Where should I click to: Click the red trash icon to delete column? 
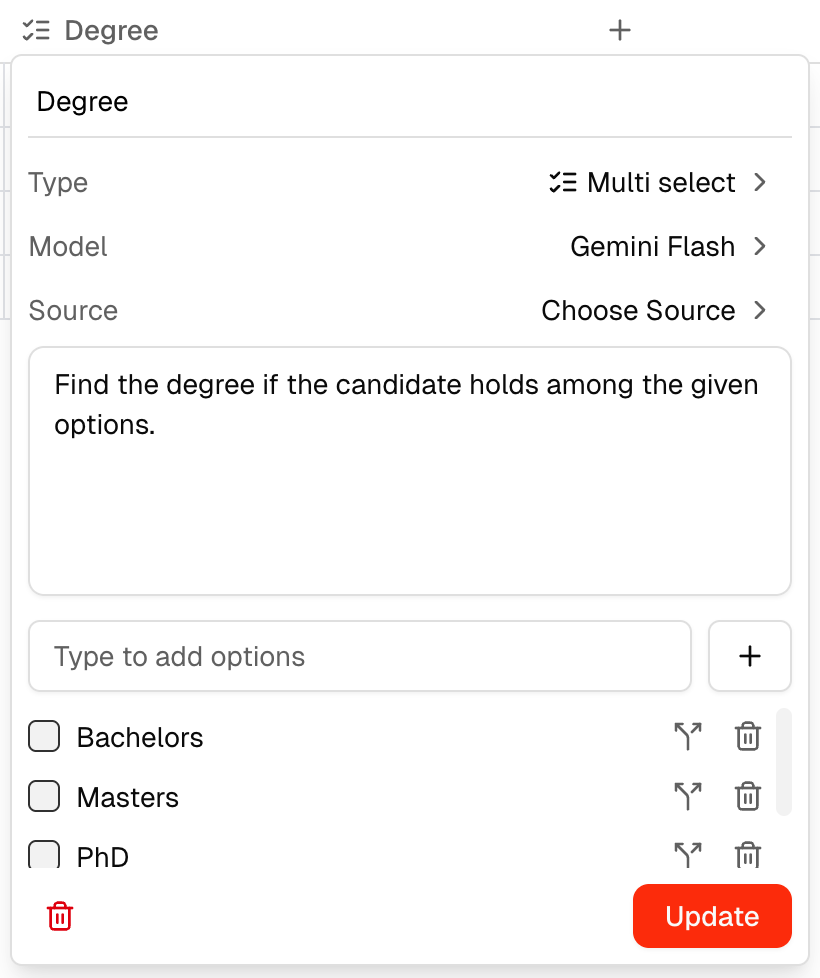[60, 916]
